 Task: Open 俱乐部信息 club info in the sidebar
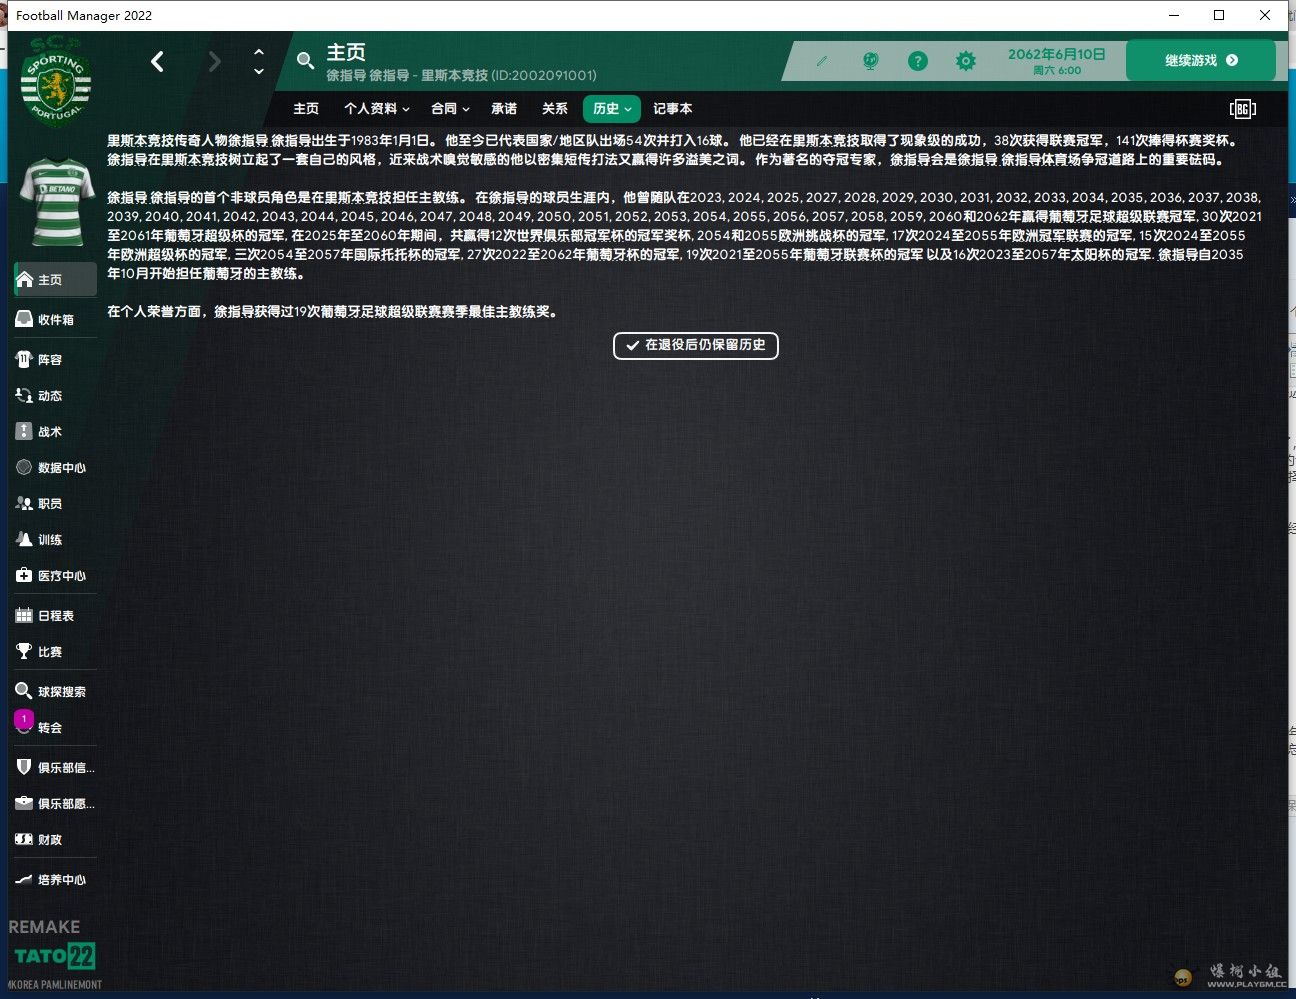tap(56, 768)
